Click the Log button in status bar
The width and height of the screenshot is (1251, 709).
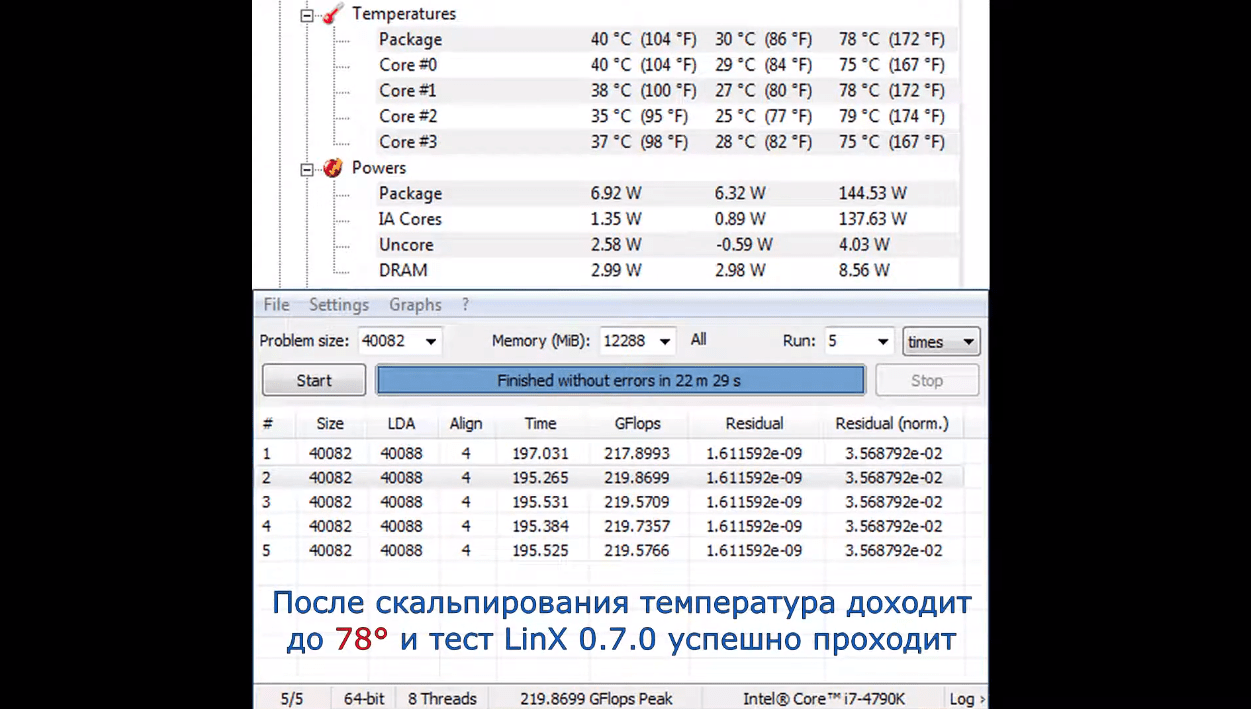[x=966, y=698]
